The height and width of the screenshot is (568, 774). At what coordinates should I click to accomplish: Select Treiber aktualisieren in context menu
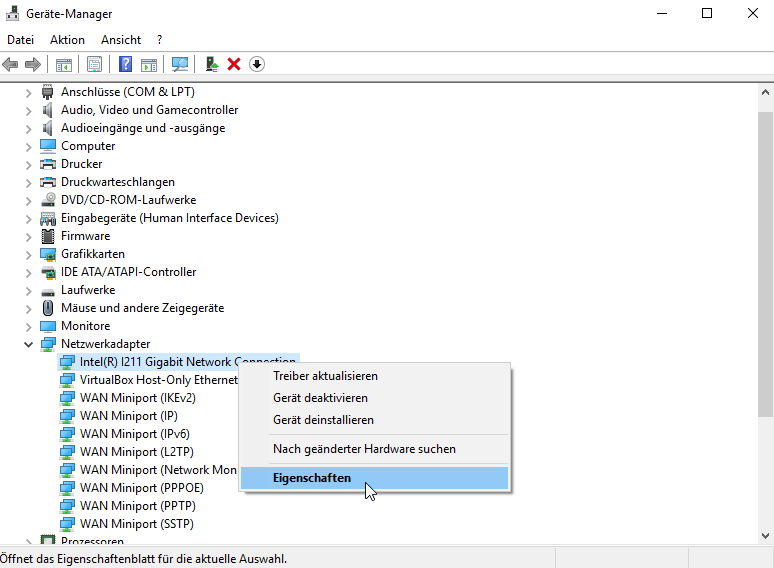click(325, 376)
